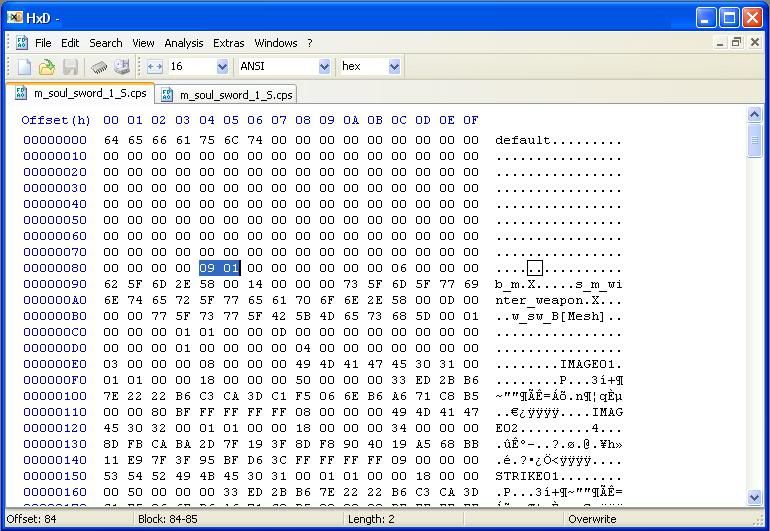Click the scrollbar down arrow
This screenshot has height=531, width=770.
[x=755, y=499]
